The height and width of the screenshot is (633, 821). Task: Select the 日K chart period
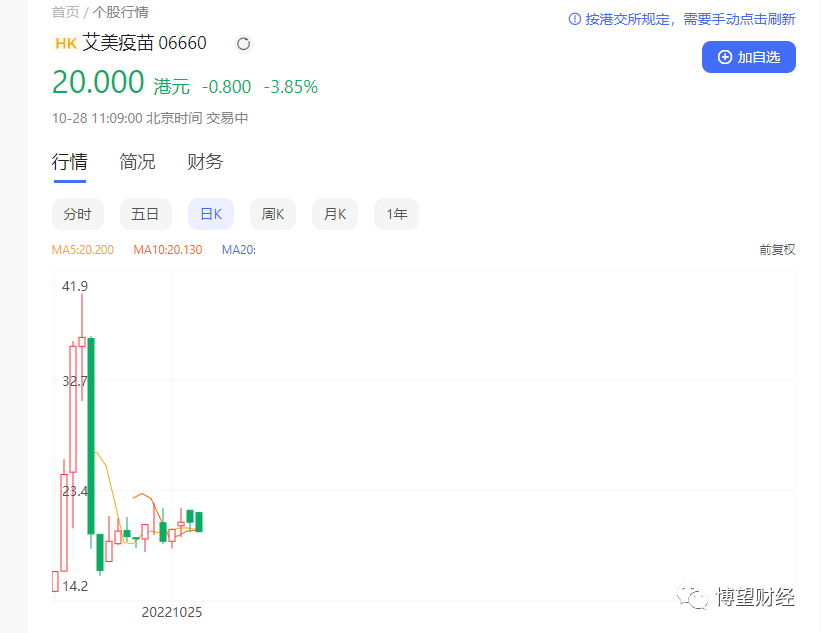click(211, 214)
